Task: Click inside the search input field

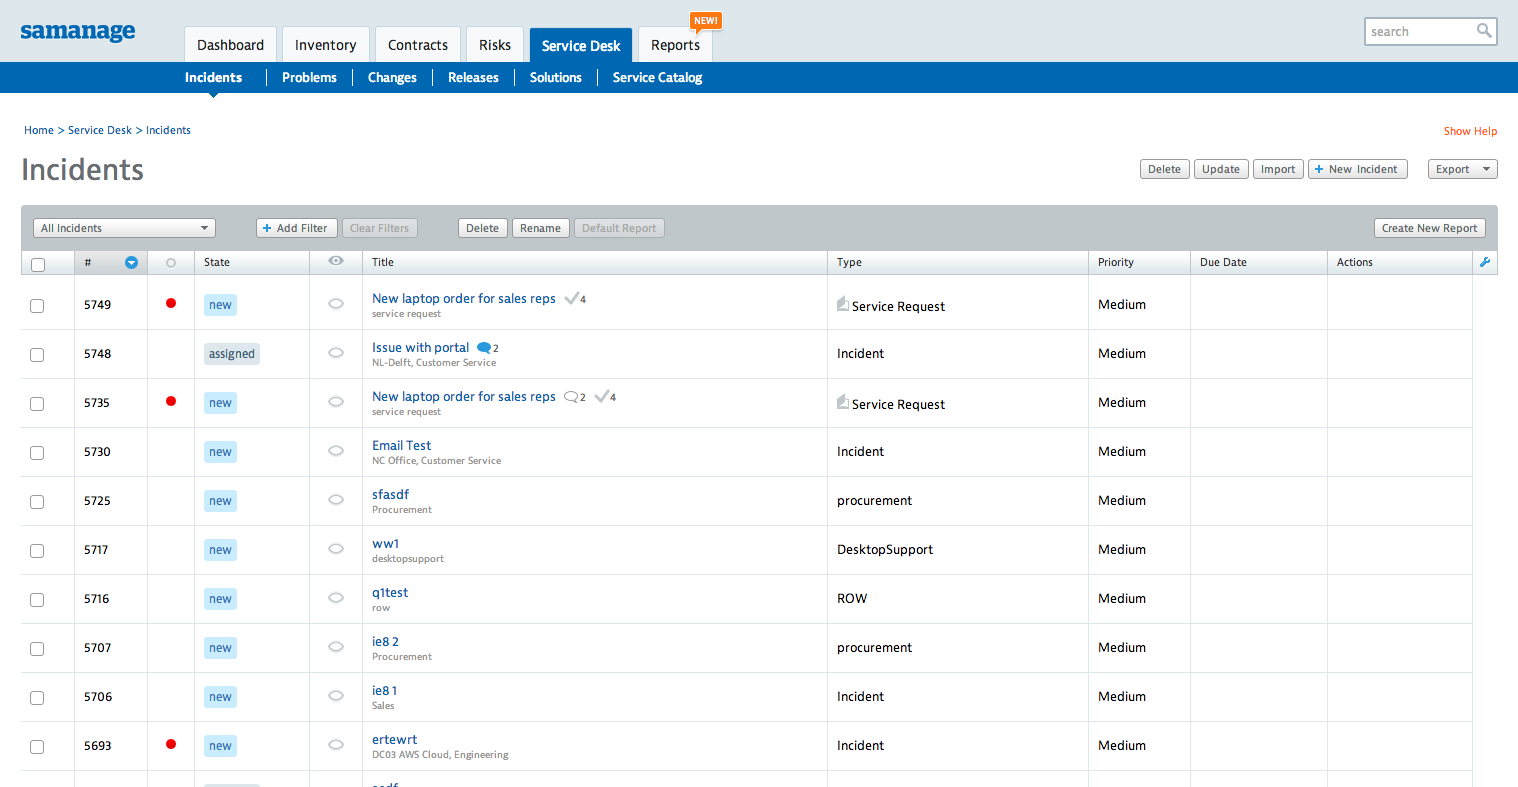Action: 1420,31
